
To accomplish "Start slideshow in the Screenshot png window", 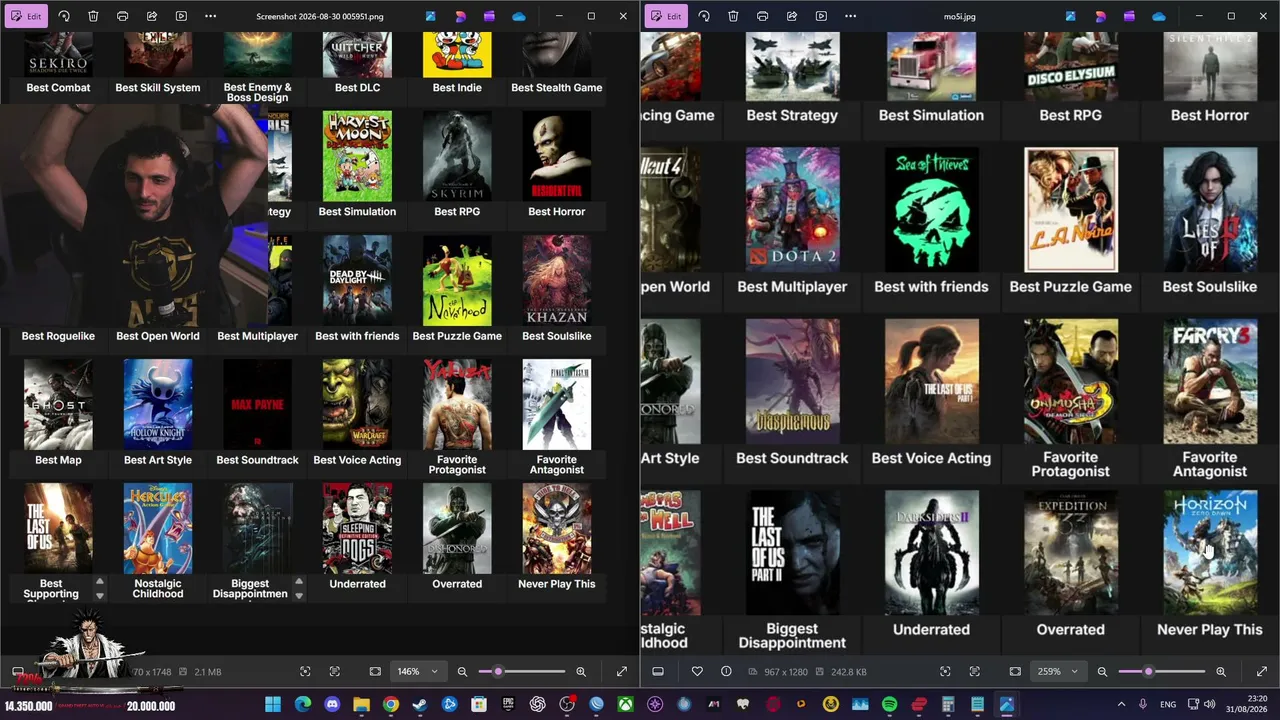I will tap(181, 16).
